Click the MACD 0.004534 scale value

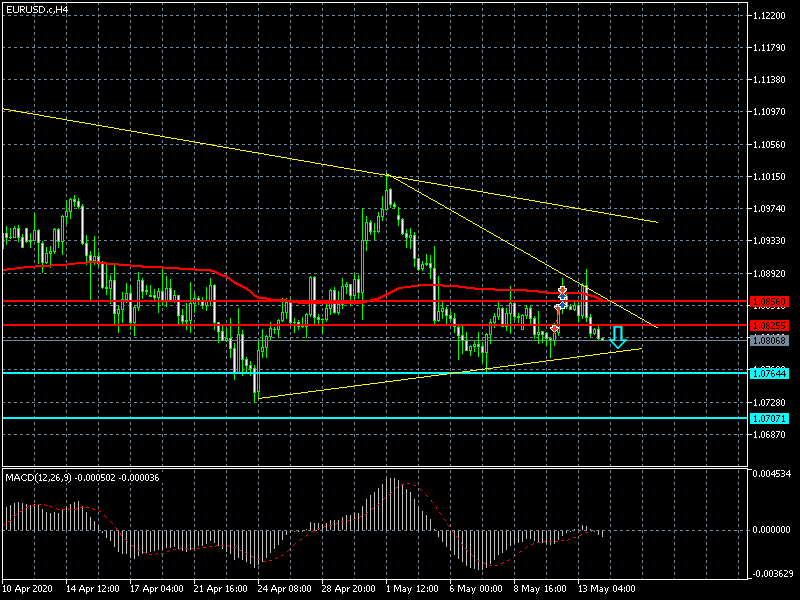[773, 473]
